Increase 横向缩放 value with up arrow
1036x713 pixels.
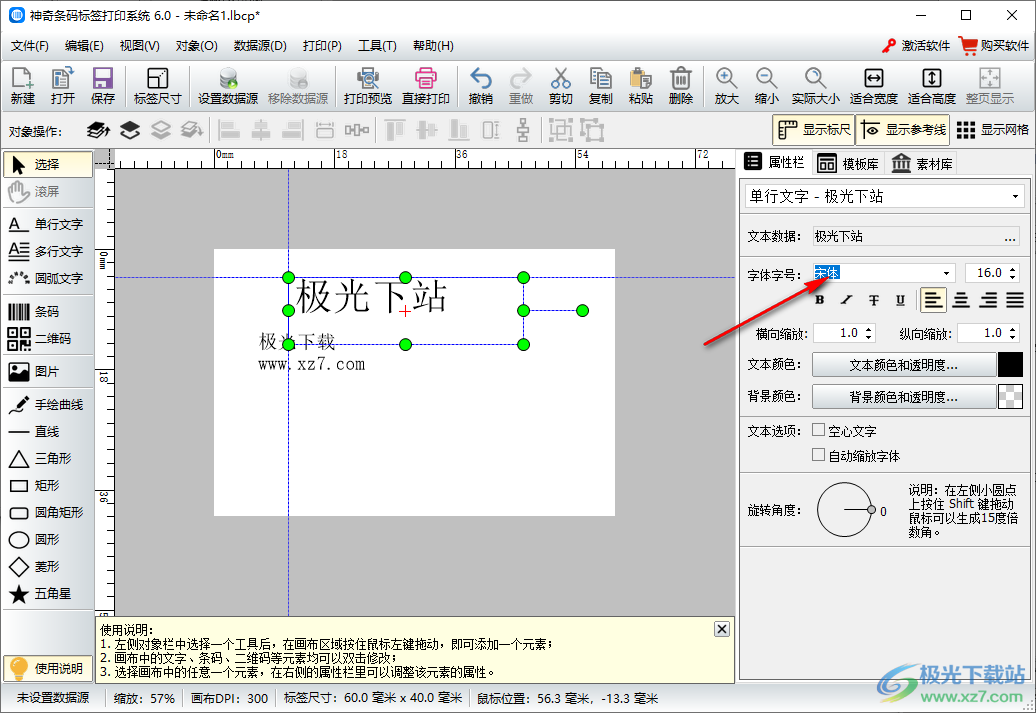point(869,328)
